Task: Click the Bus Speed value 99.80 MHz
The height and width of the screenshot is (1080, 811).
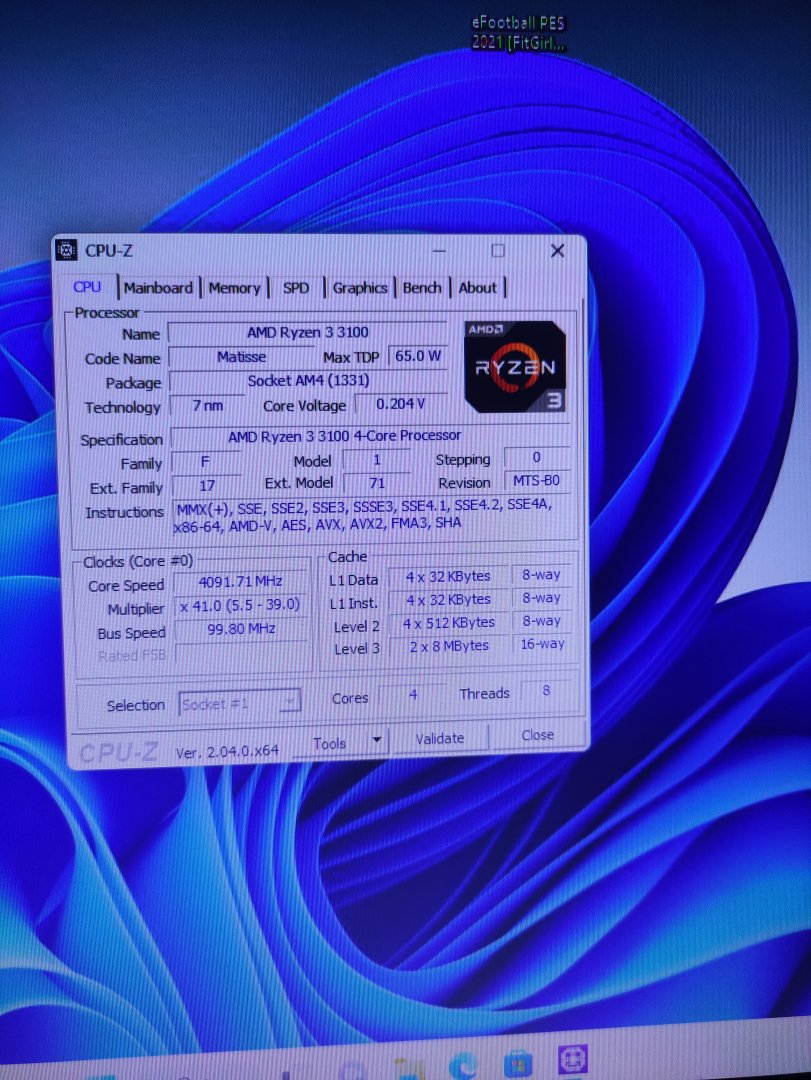Action: coord(240,628)
